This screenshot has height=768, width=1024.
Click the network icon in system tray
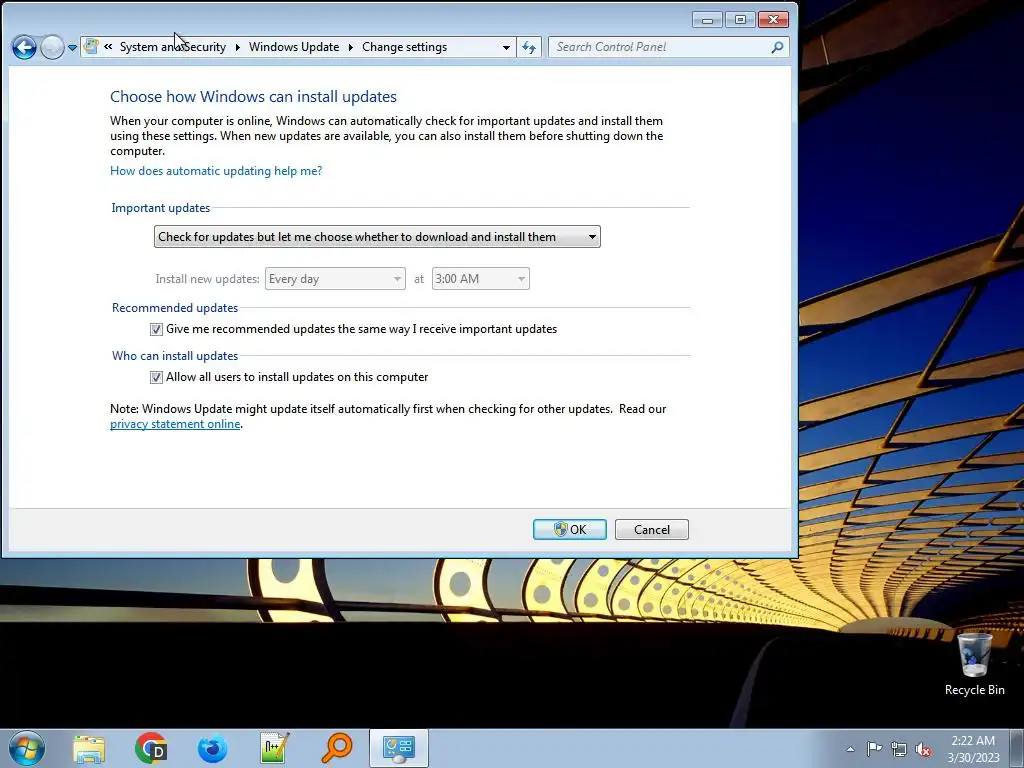coord(899,749)
